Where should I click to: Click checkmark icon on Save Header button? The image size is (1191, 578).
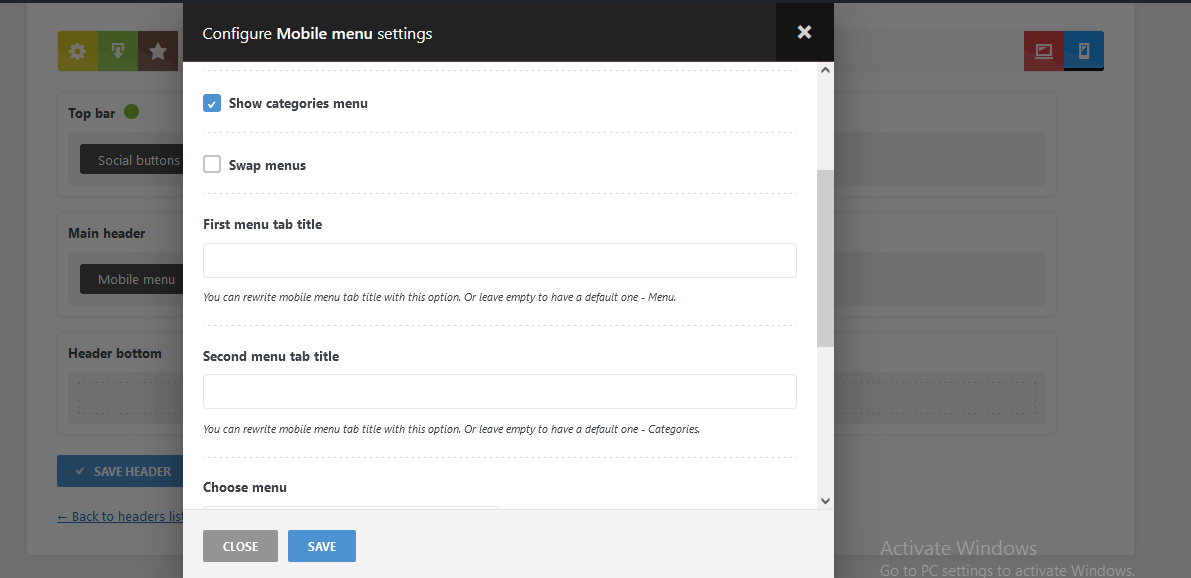pos(78,472)
